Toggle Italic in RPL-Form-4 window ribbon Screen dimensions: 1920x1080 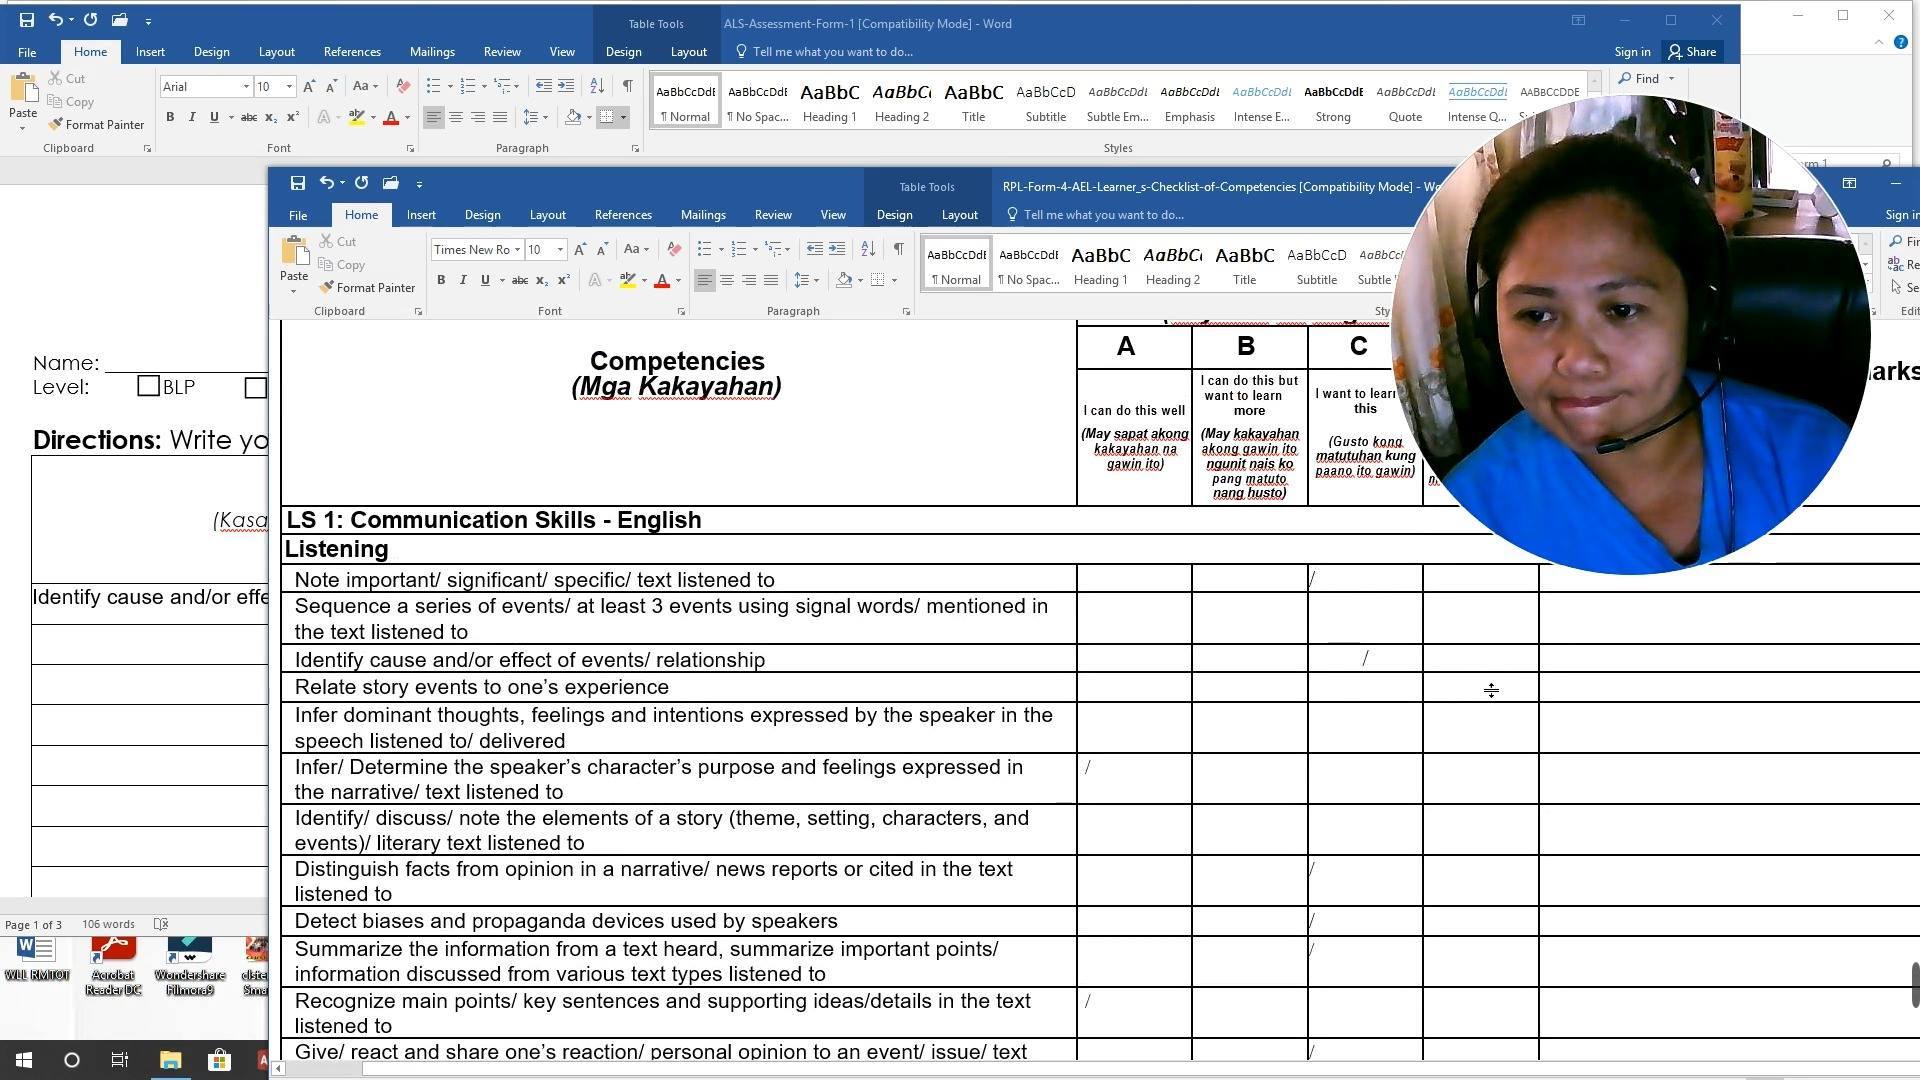coord(463,280)
